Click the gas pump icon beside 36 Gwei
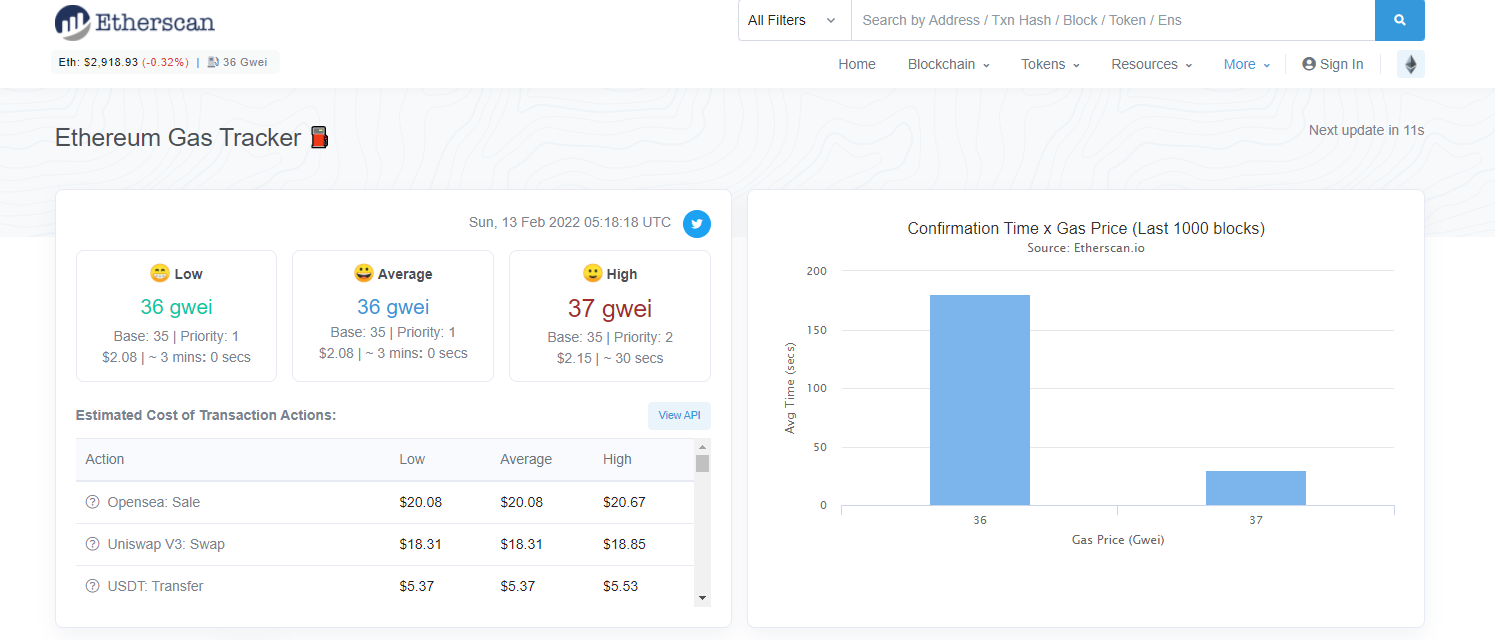The image size is (1495, 640). pos(213,62)
